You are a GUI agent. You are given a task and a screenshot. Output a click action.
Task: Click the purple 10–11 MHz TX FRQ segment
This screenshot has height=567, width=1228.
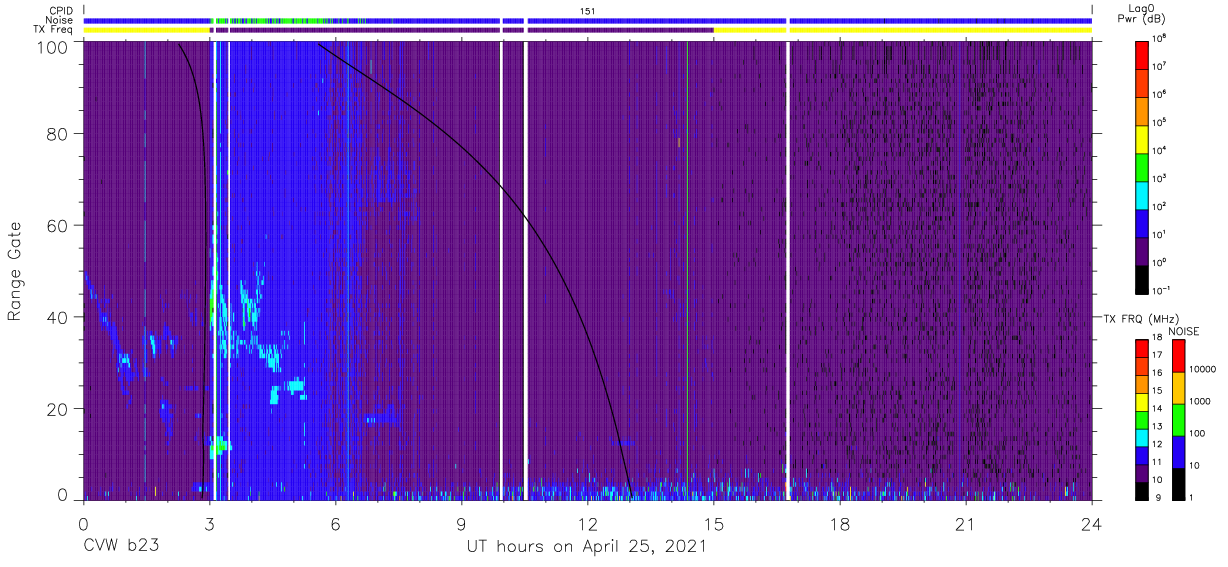point(1142,471)
